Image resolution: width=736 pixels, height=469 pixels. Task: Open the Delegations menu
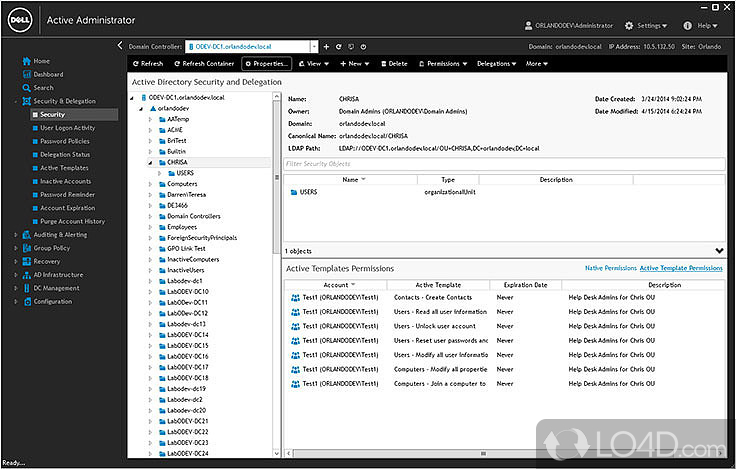pos(495,63)
